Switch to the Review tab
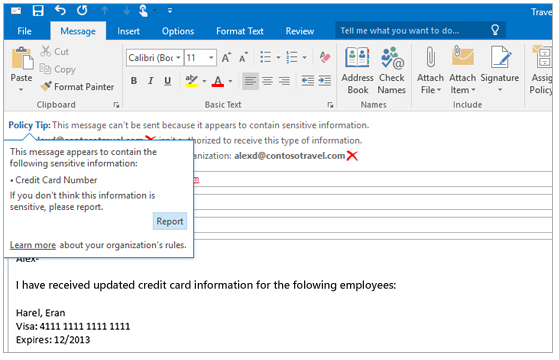Image resolution: width=559 pixels, height=360 pixels. [299, 31]
